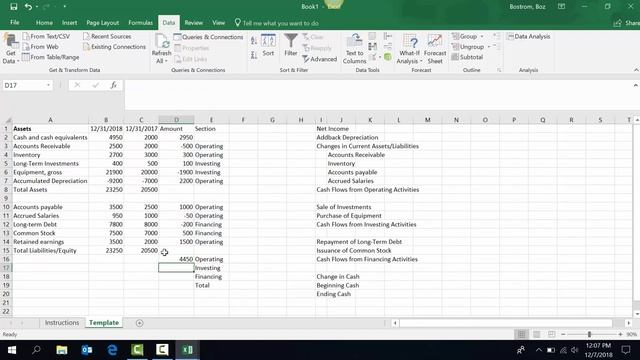Switch to the Review tab
Image resolution: width=640 pixels, height=360 pixels.
pyautogui.click(x=193, y=23)
